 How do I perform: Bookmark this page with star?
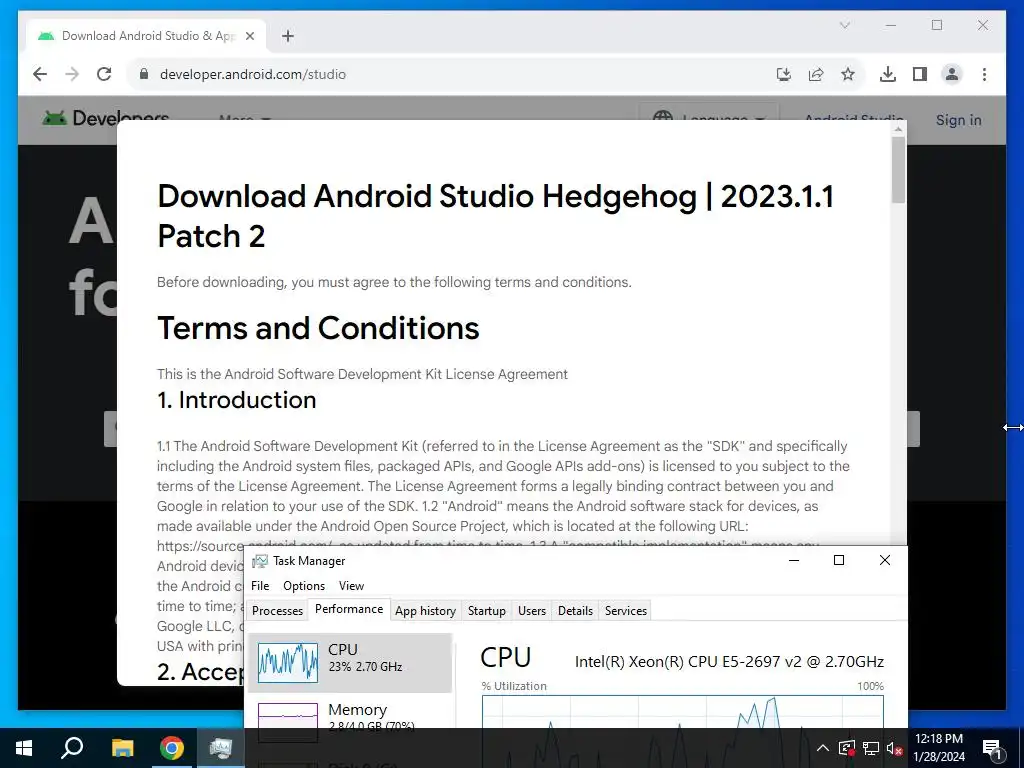(848, 74)
